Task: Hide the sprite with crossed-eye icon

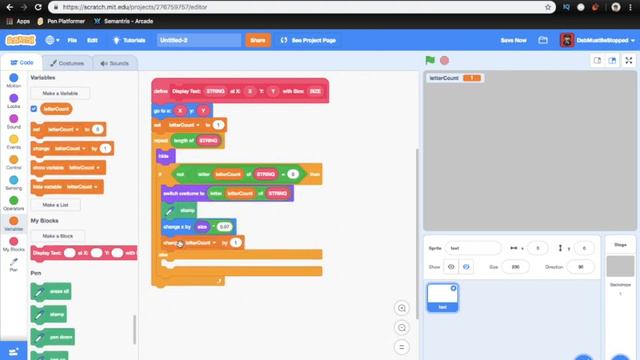Action: tap(466, 267)
